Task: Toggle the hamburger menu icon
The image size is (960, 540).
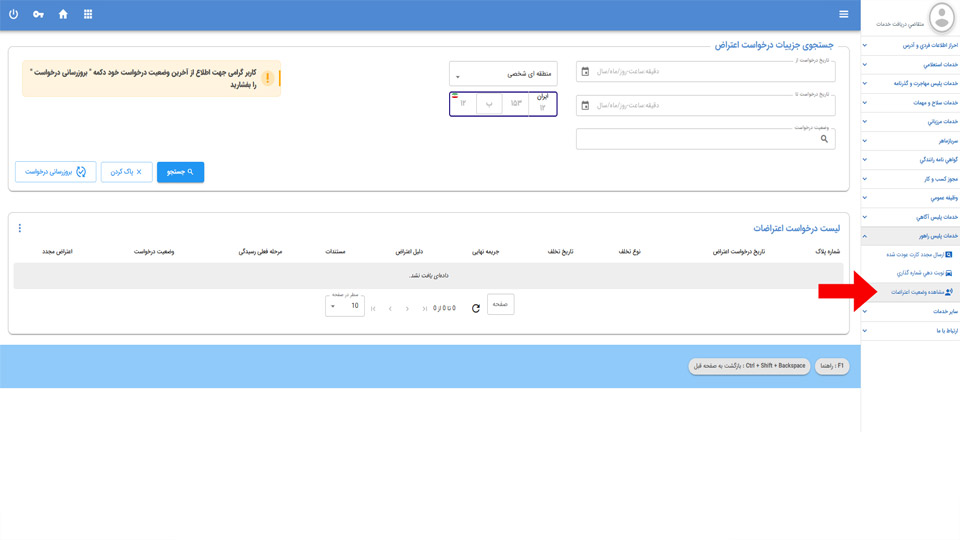Action: tap(844, 14)
